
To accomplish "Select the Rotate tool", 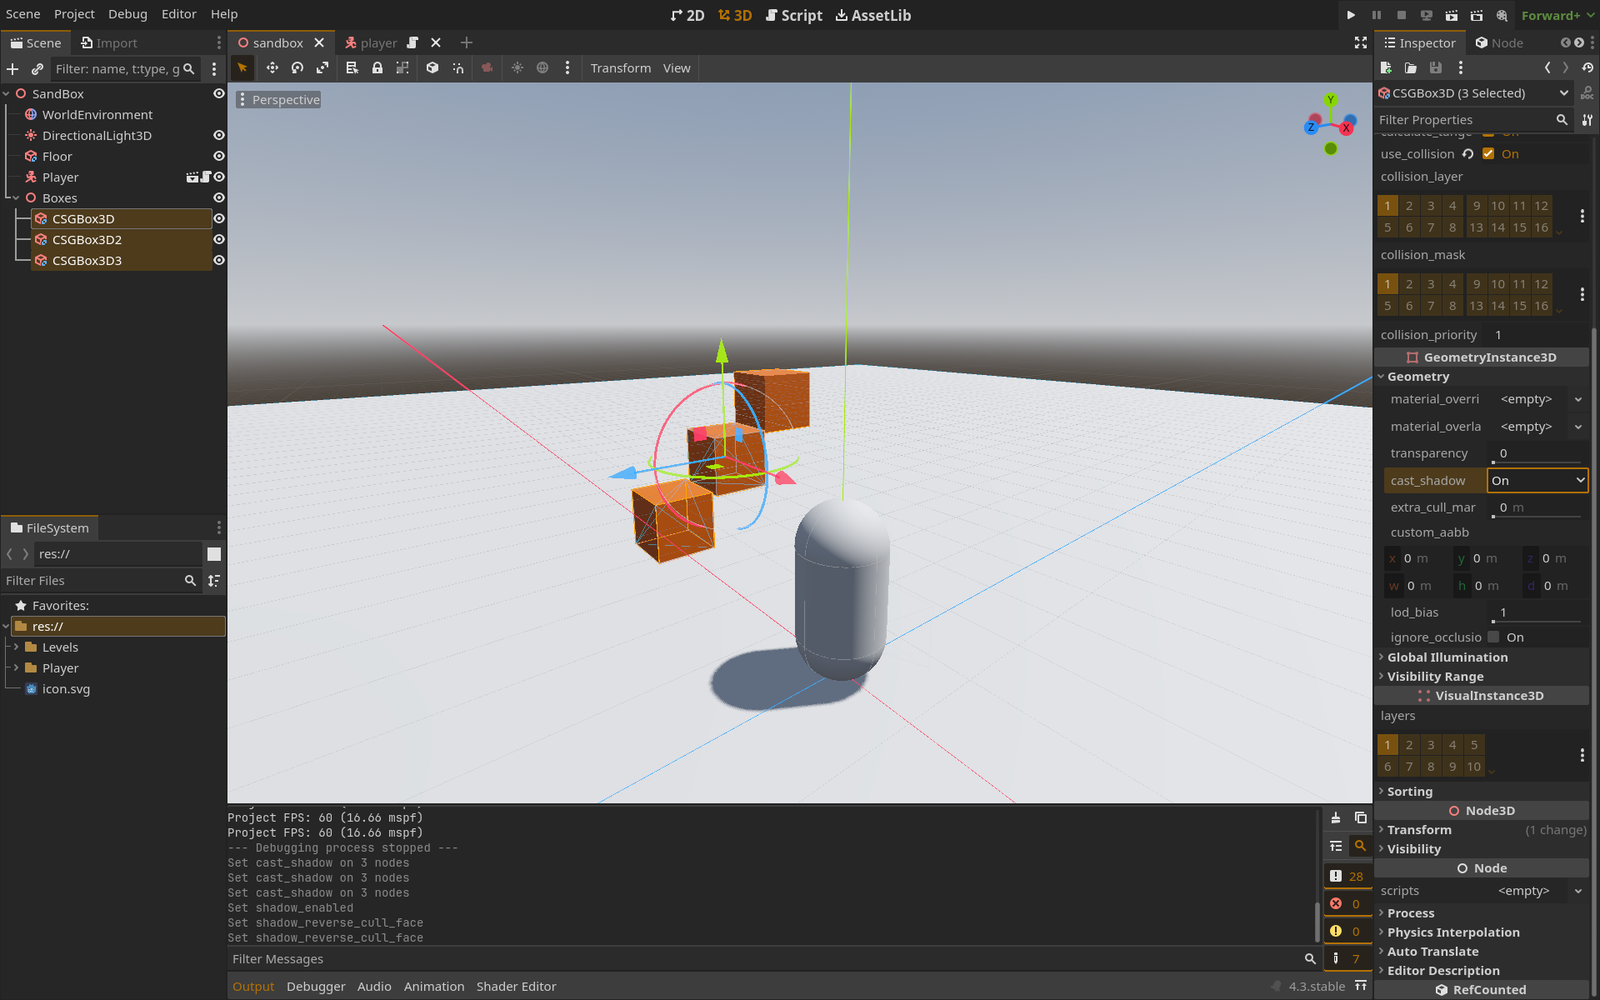I will (x=297, y=68).
